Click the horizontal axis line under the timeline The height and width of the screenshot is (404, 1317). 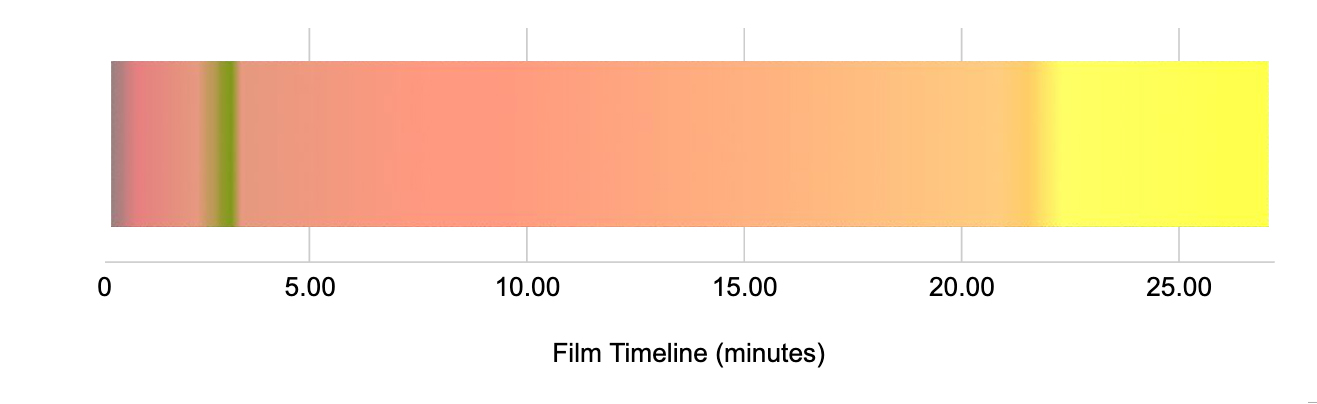point(690,262)
